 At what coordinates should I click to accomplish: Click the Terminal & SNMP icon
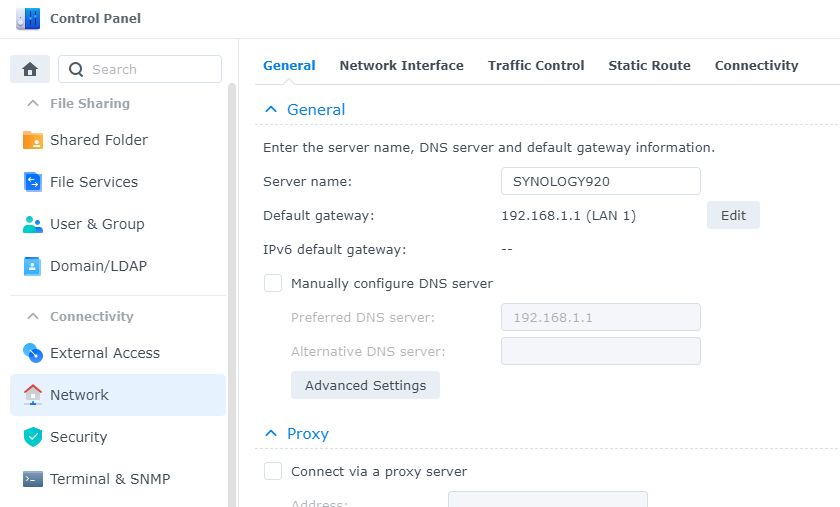[x=33, y=479]
